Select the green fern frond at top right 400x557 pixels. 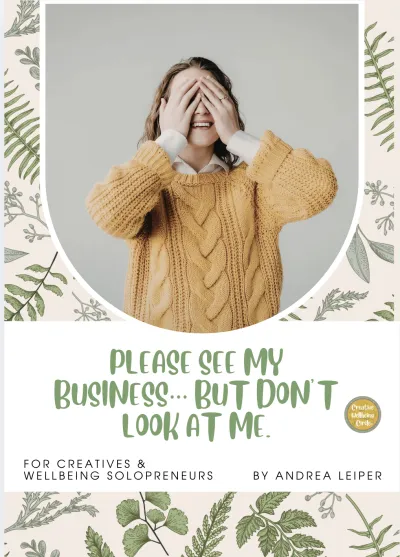(x=379, y=83)
